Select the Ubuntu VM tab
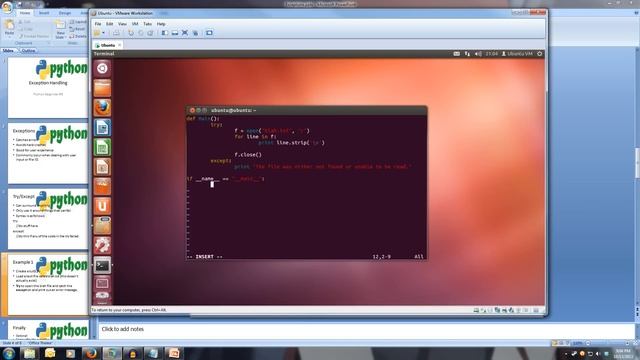 (x=108, y=45)
